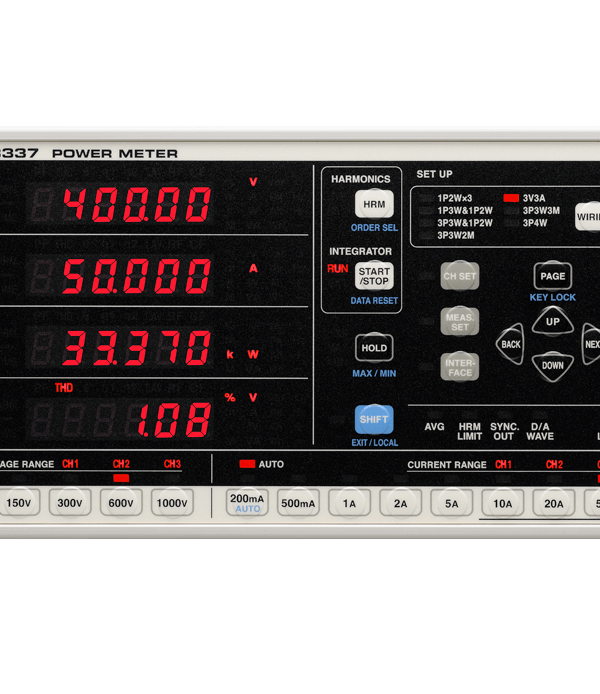
Task: Select the 600V voltage range
Action: coord(121,503)
